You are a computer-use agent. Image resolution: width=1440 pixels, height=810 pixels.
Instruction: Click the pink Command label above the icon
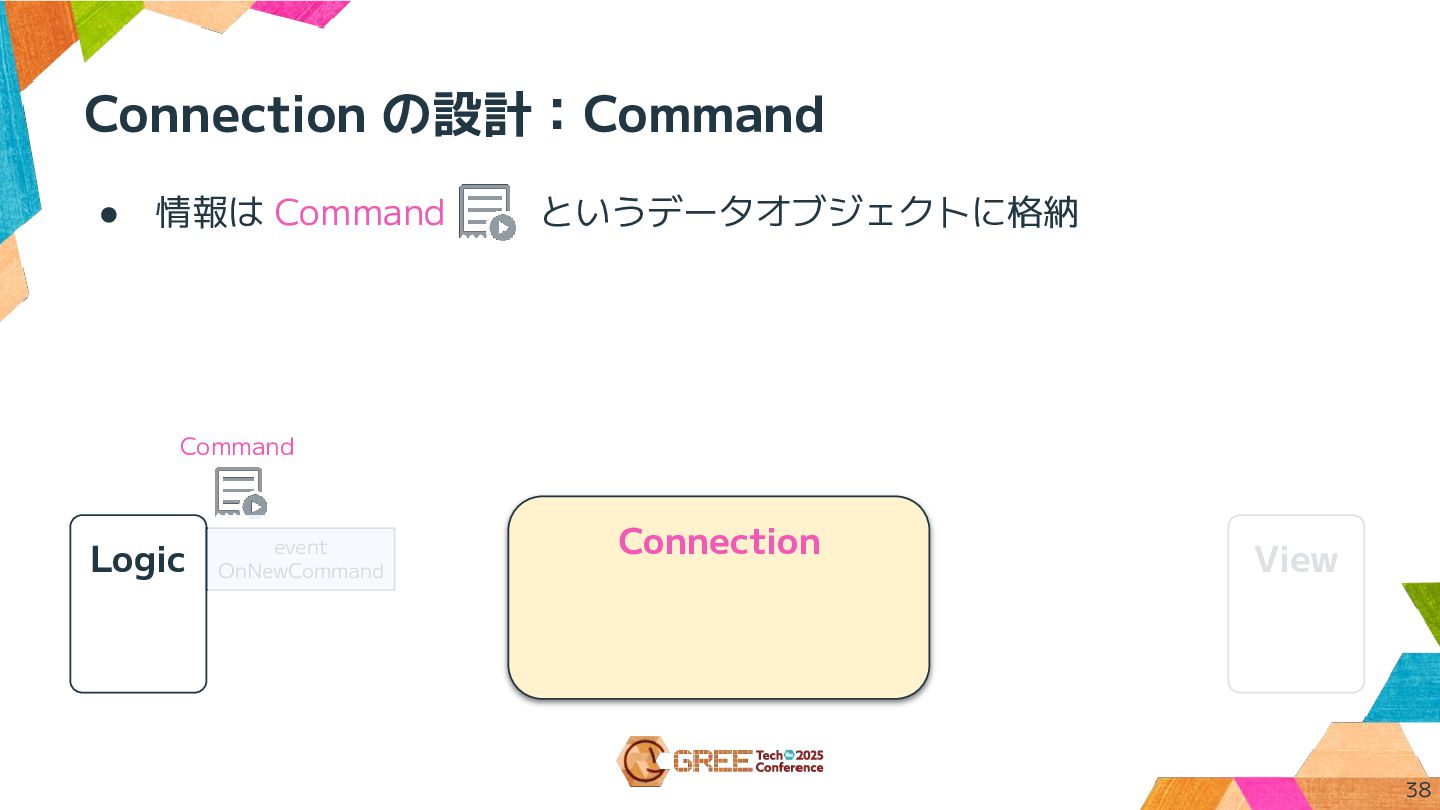[237, 446]
